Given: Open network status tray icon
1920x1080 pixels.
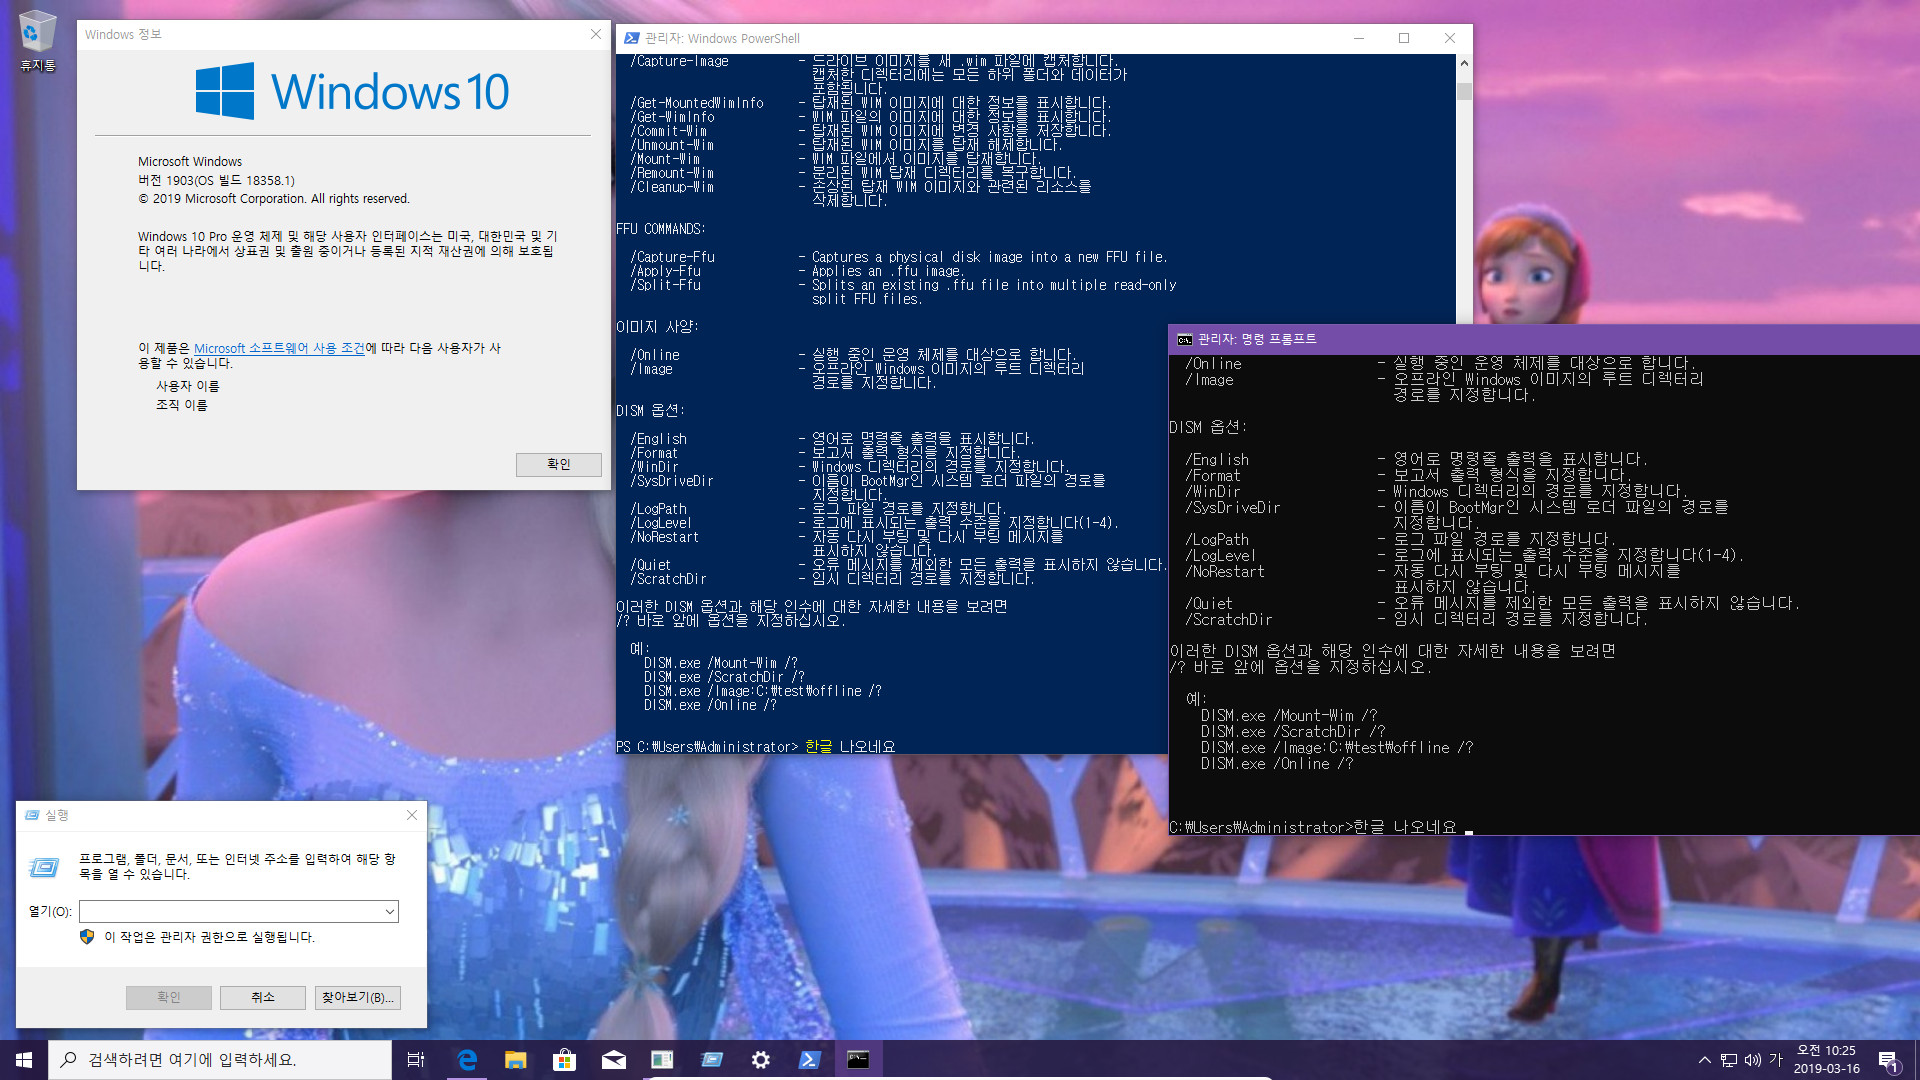Looking at the screenshot, I should 1729,1060.
